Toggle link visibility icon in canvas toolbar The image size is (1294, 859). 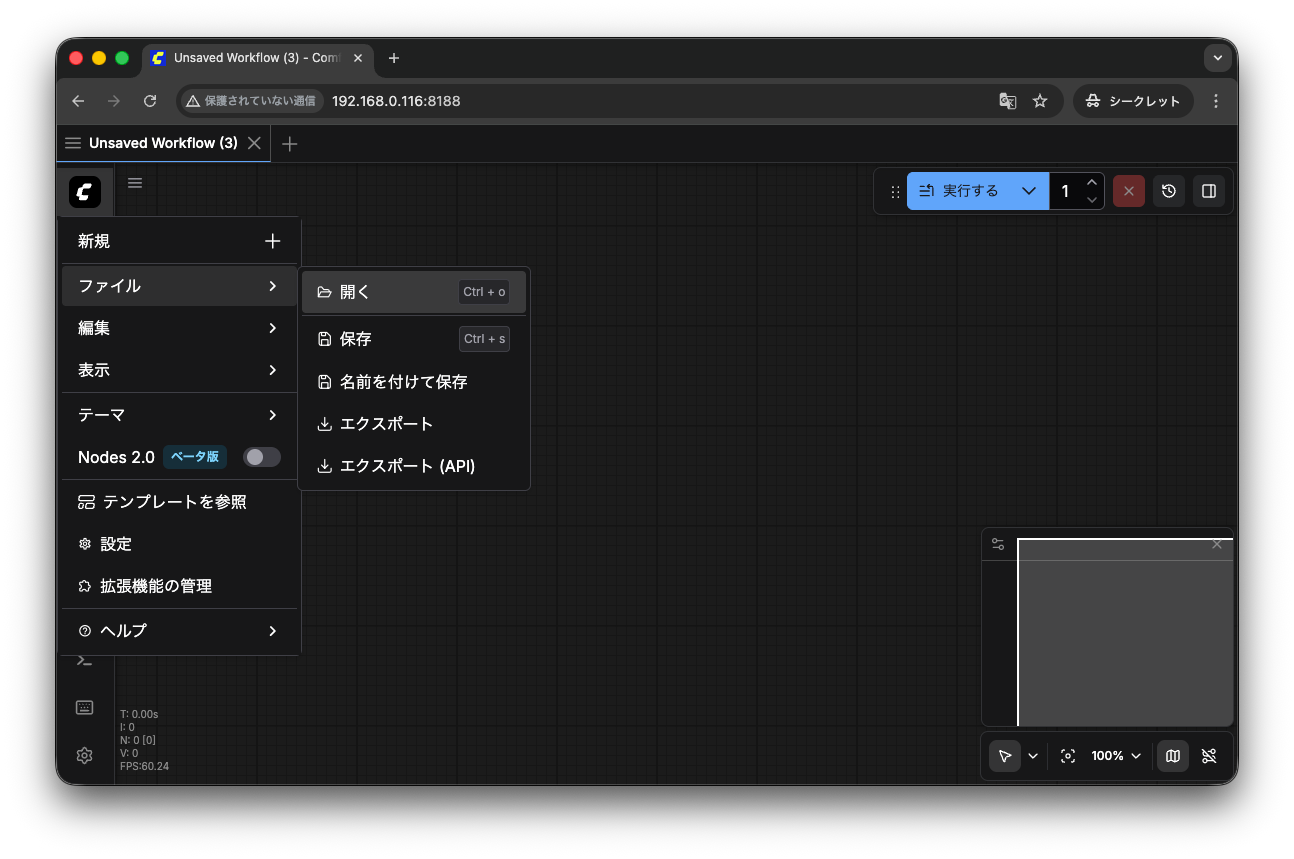point(1209,756)
